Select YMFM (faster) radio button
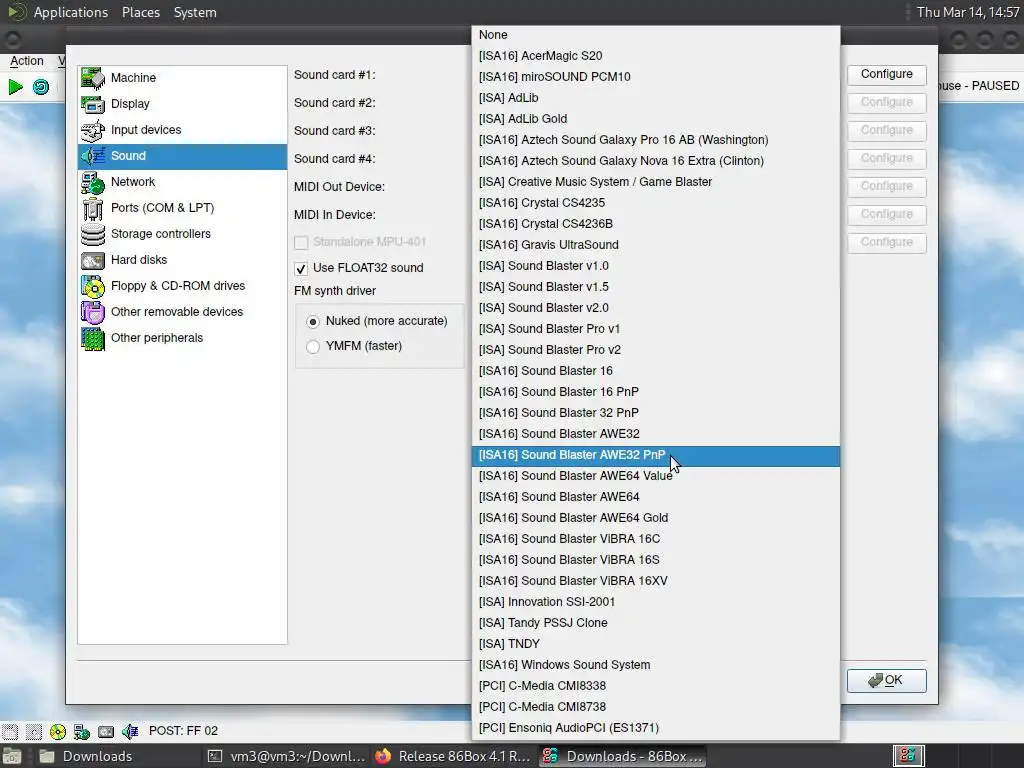 click(x=313, y=346)
